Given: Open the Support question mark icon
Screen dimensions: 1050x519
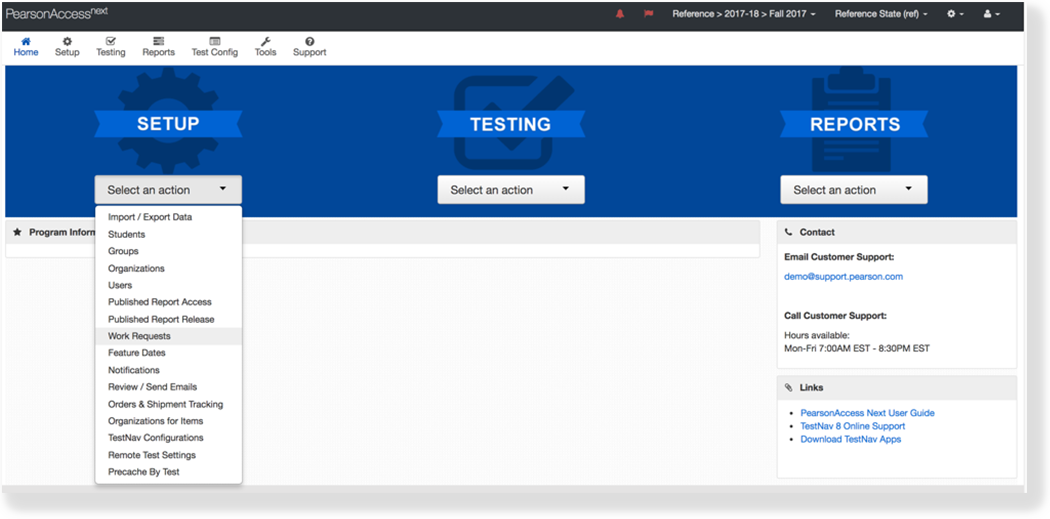Looking at the screenshot, I should point(309,41).
